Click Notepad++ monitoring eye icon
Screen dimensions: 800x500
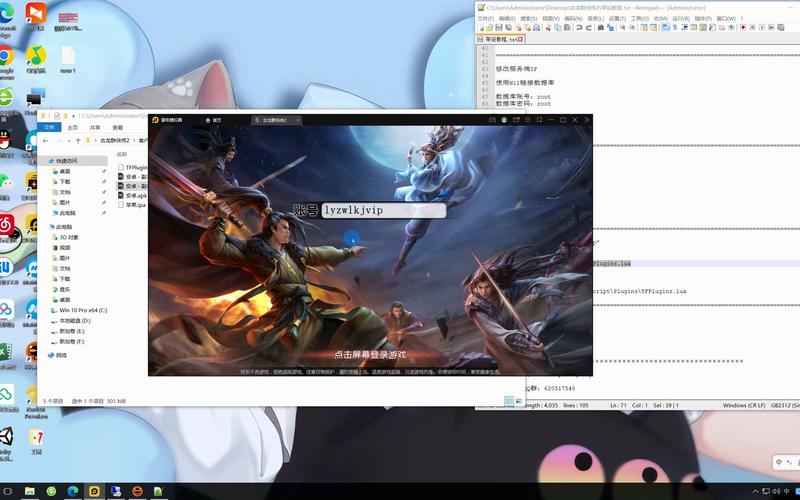tap(732, 28)
